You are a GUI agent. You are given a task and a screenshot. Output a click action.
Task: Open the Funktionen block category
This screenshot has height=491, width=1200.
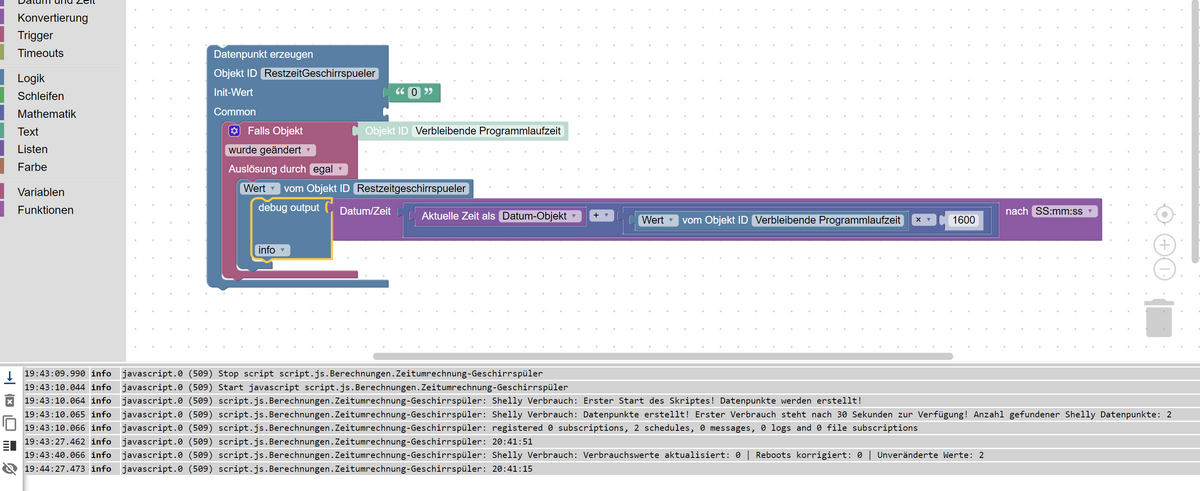coord(45,210)
